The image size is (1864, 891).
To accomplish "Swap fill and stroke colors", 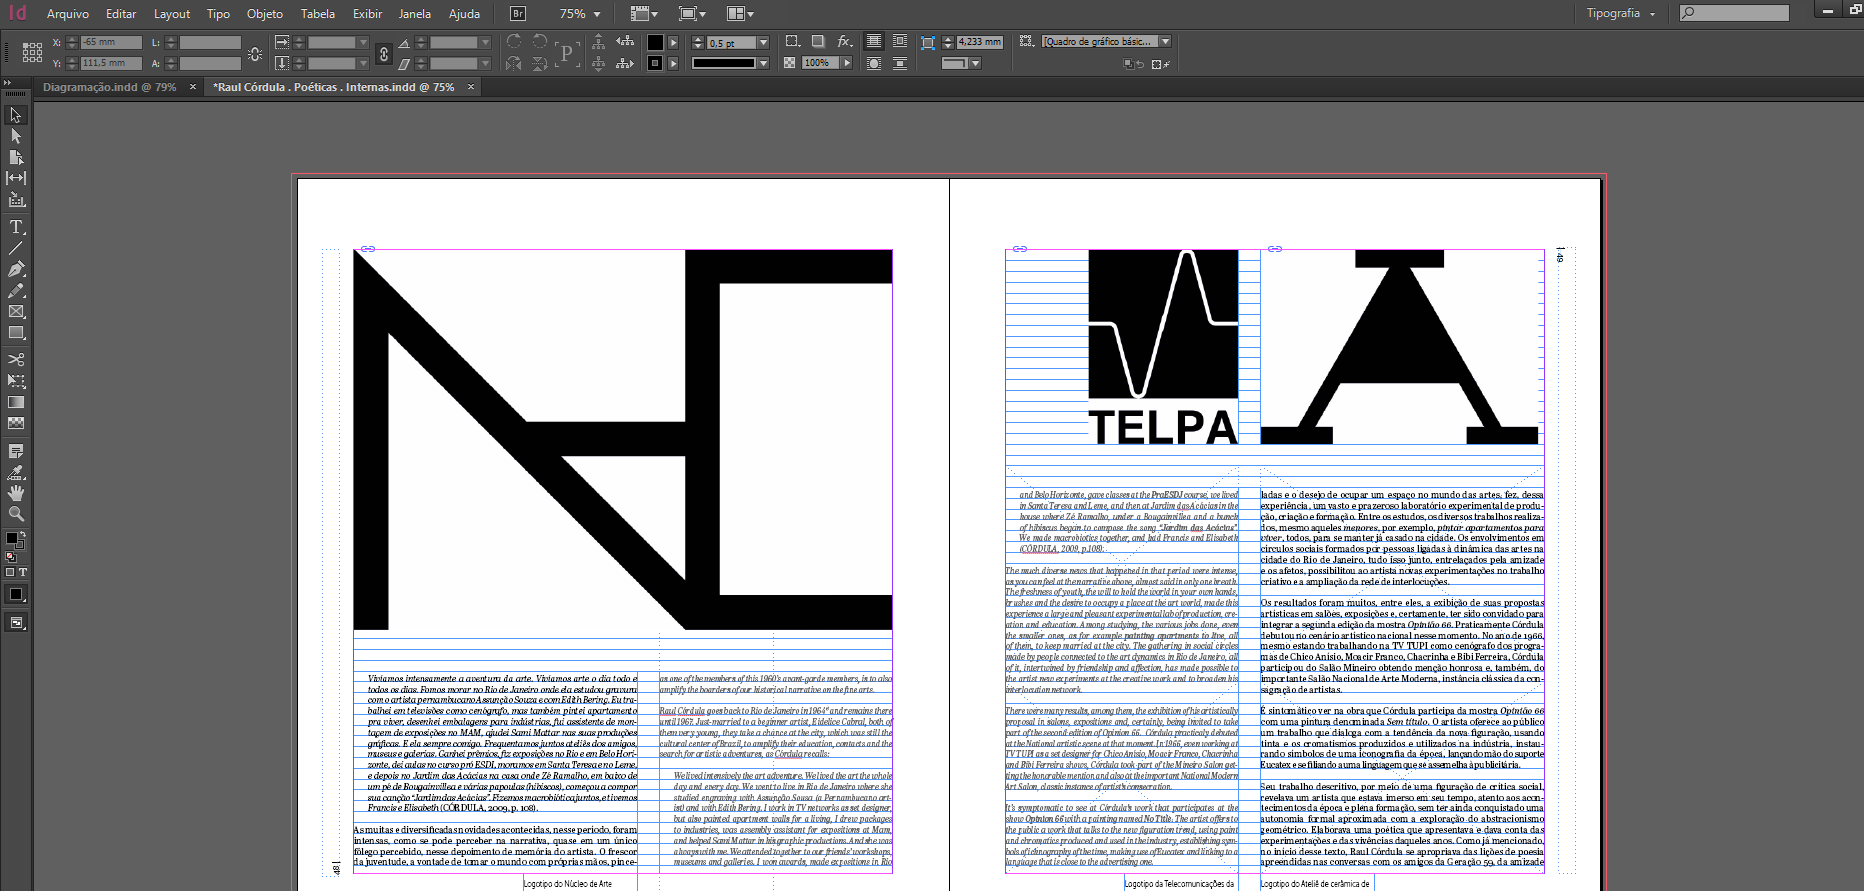I will pyautogui.click(x=22, y=535).
